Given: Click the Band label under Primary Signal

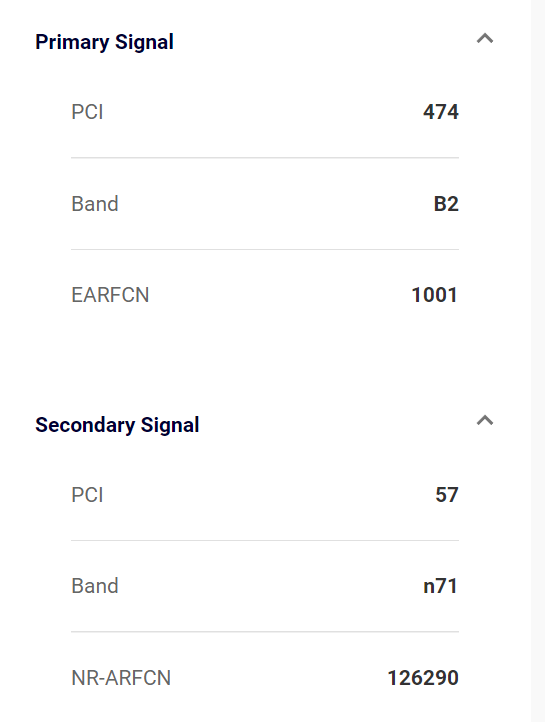Looking at the screenshot, I should click(x=95, y=204).
